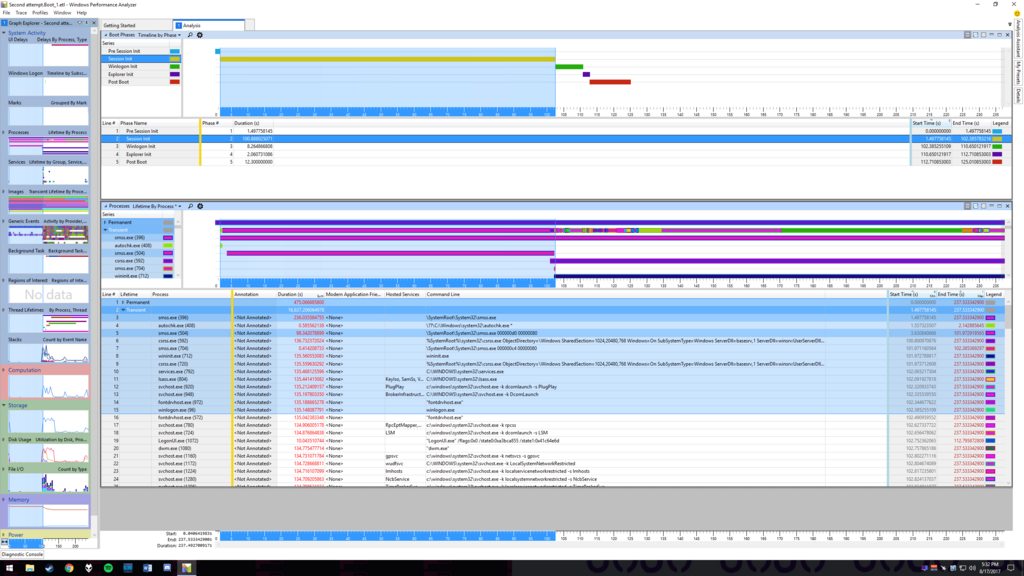The height and width of the screenshot is (576, 1024).
Task: Open Windows Start menu
Action: click(x=9, y=568)
